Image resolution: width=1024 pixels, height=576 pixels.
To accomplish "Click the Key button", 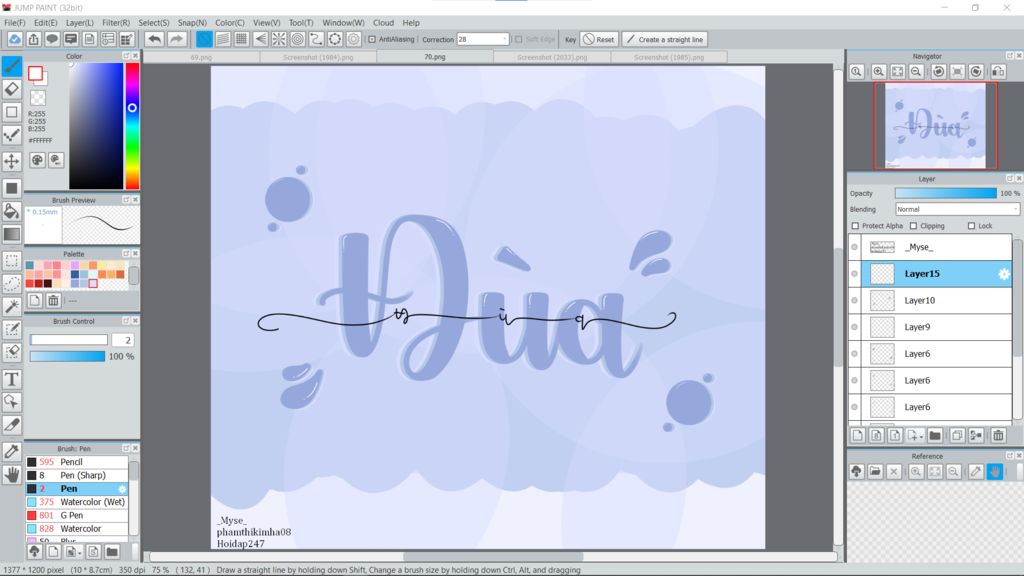I will click(x=570, y=39).
